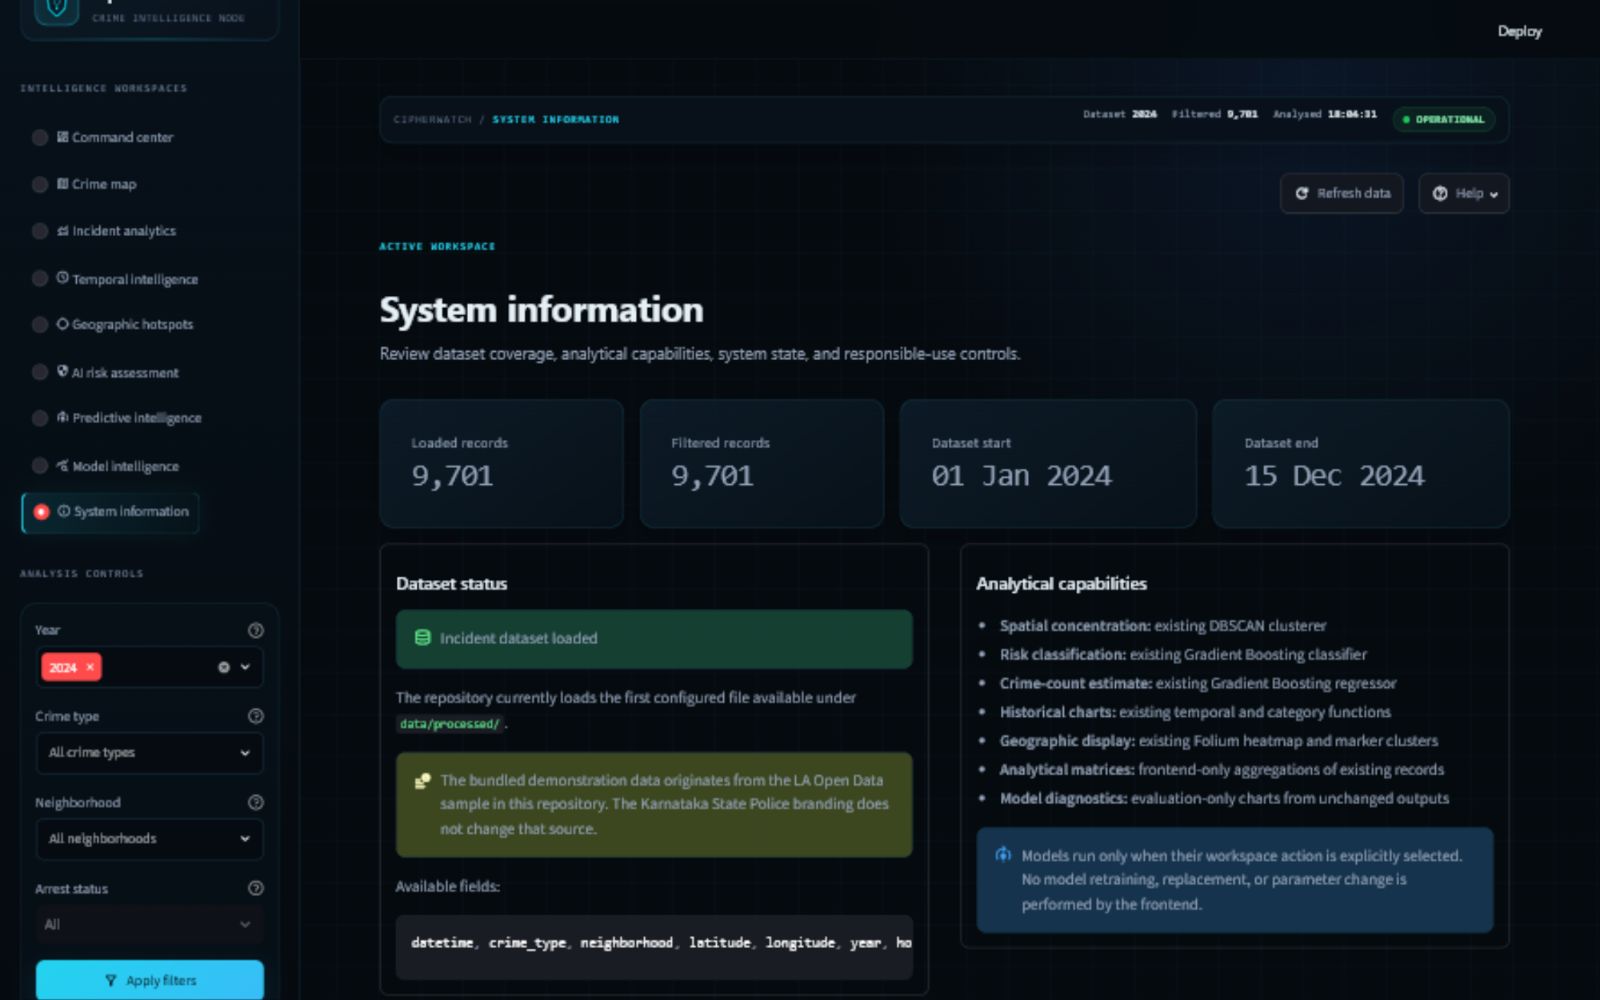Click 'Analytical capabilities' heading
Image resolution: width=1600 pixels, height=1000 pixels.
(1061, 584)
